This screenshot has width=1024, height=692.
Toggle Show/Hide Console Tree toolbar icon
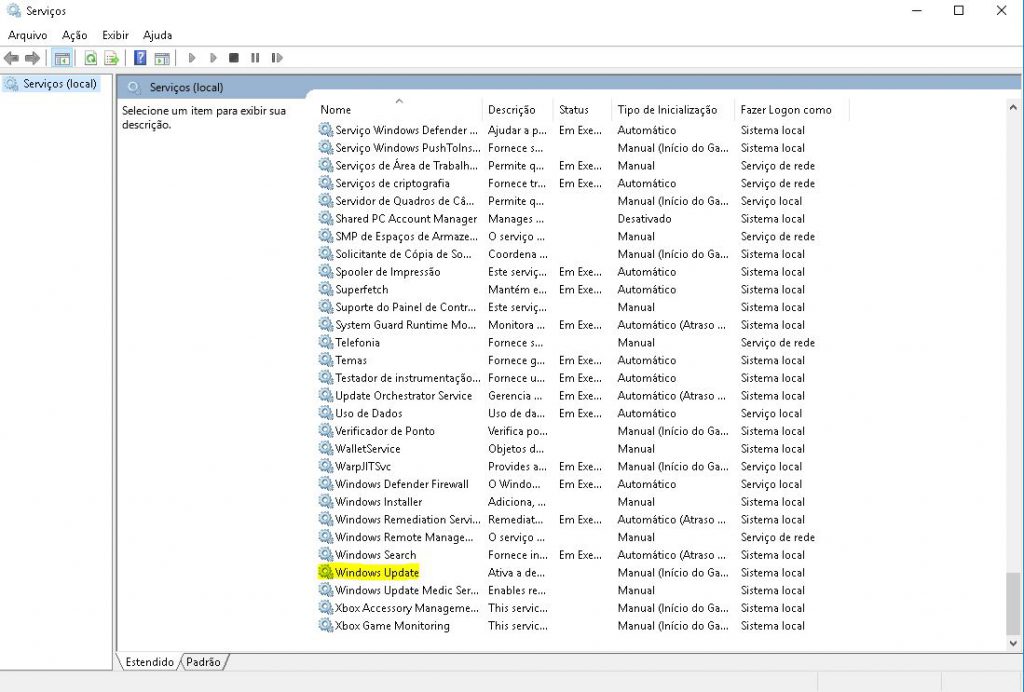pyautogui.click(x=62, y=58)
